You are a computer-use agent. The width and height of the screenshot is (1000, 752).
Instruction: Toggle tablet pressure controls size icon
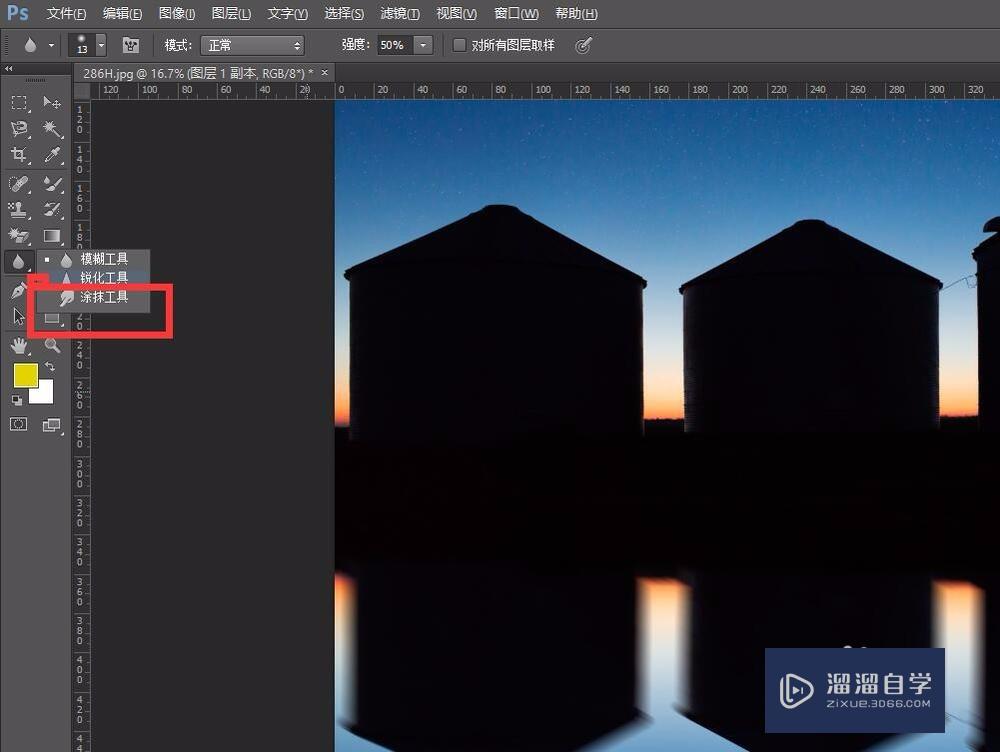583,45
